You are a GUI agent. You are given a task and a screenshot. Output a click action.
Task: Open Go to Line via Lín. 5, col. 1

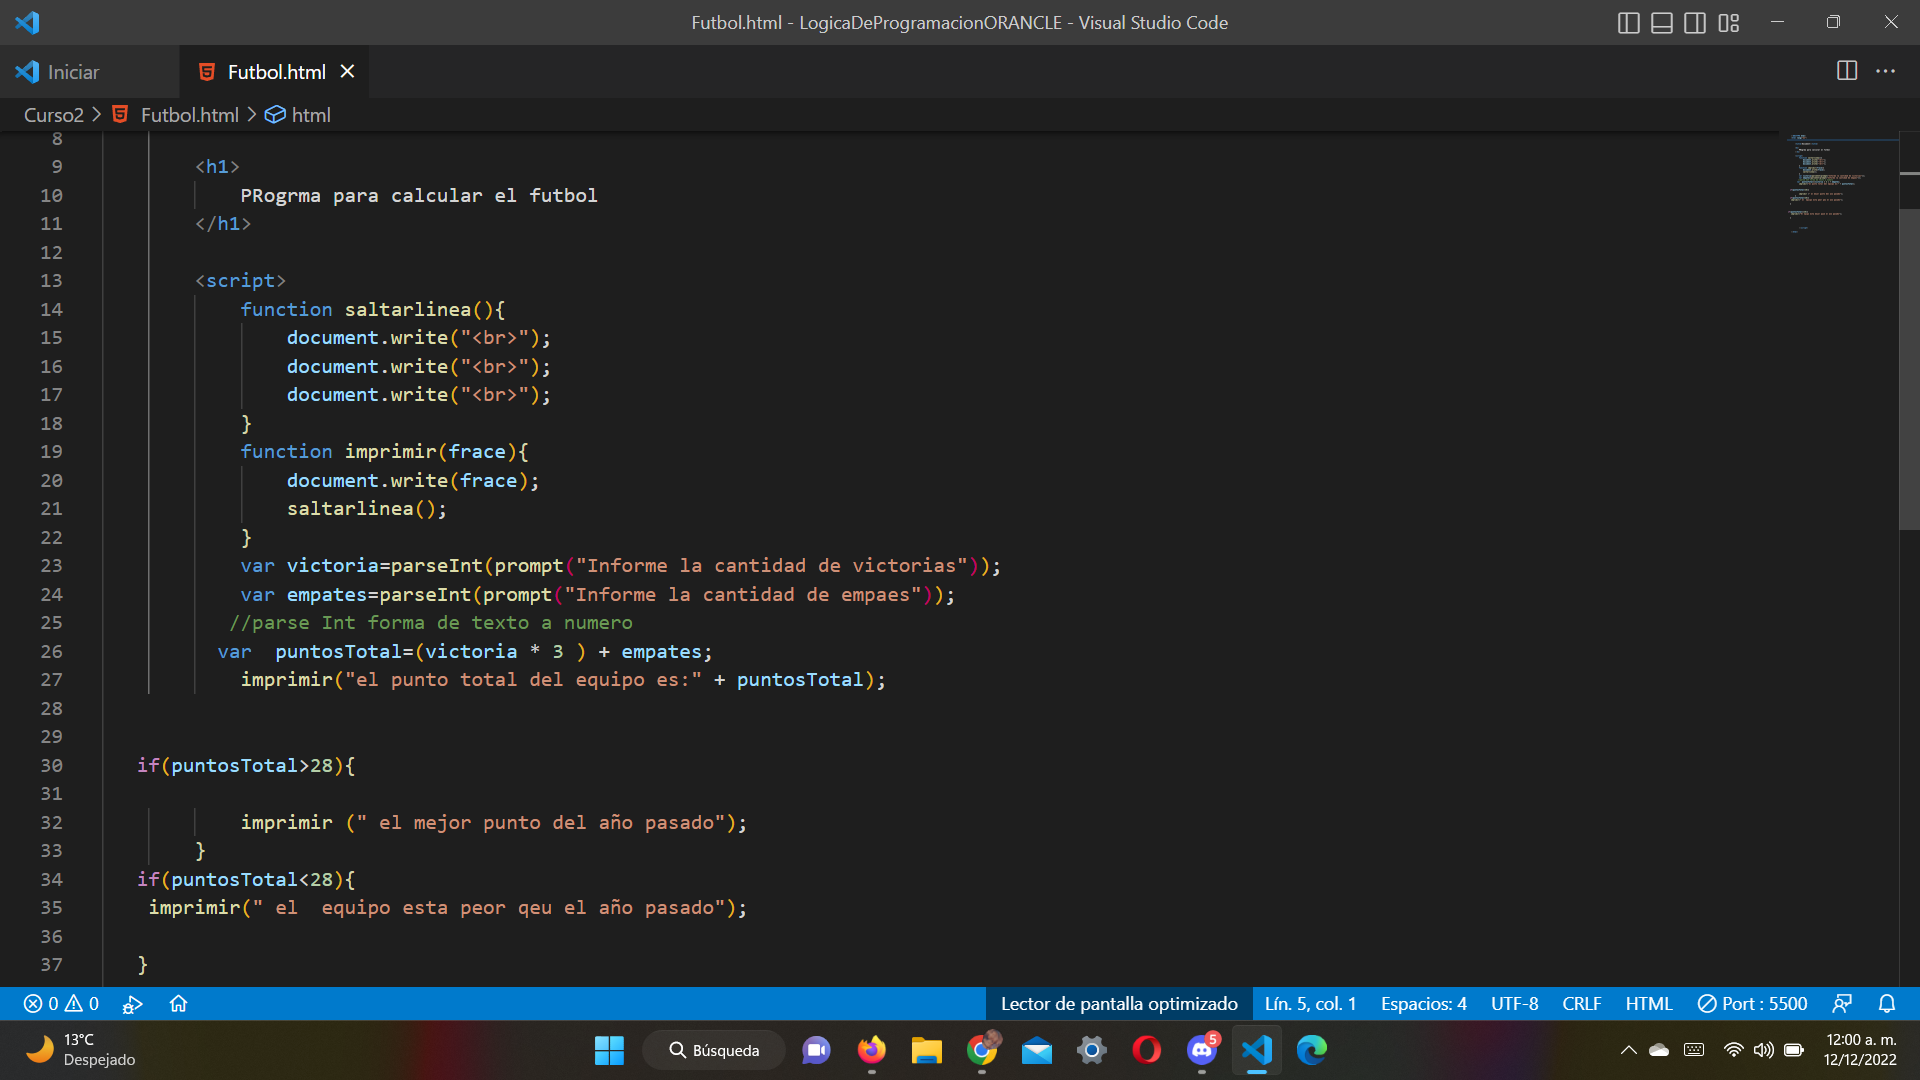tap(1310, 1004)
